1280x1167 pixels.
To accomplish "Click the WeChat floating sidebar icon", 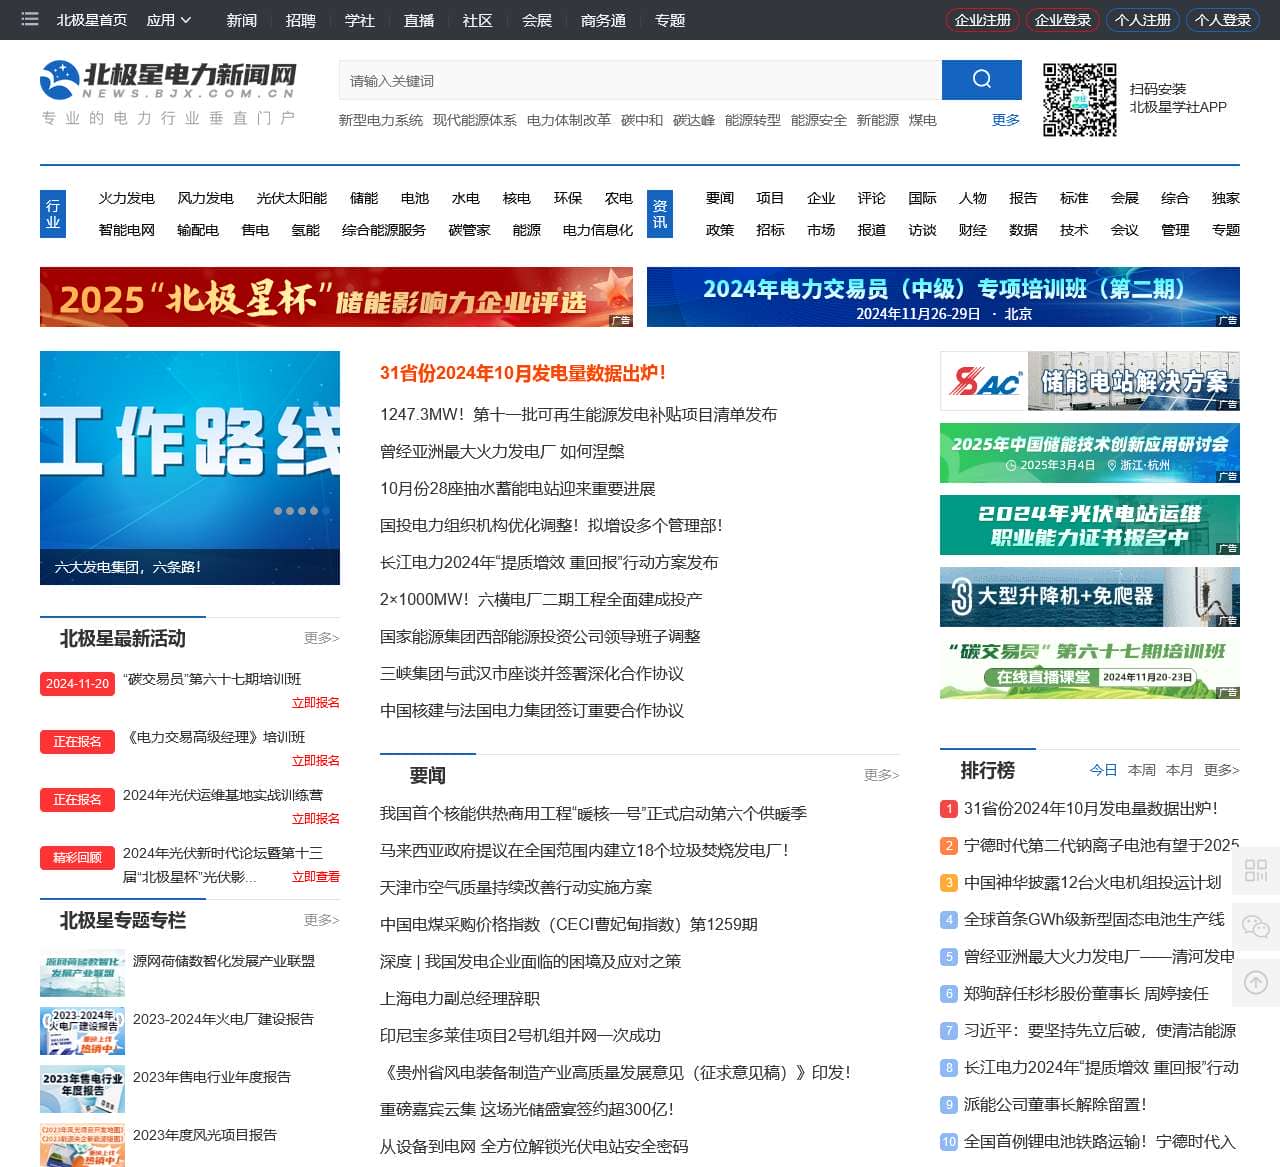I will point(1255,927).
